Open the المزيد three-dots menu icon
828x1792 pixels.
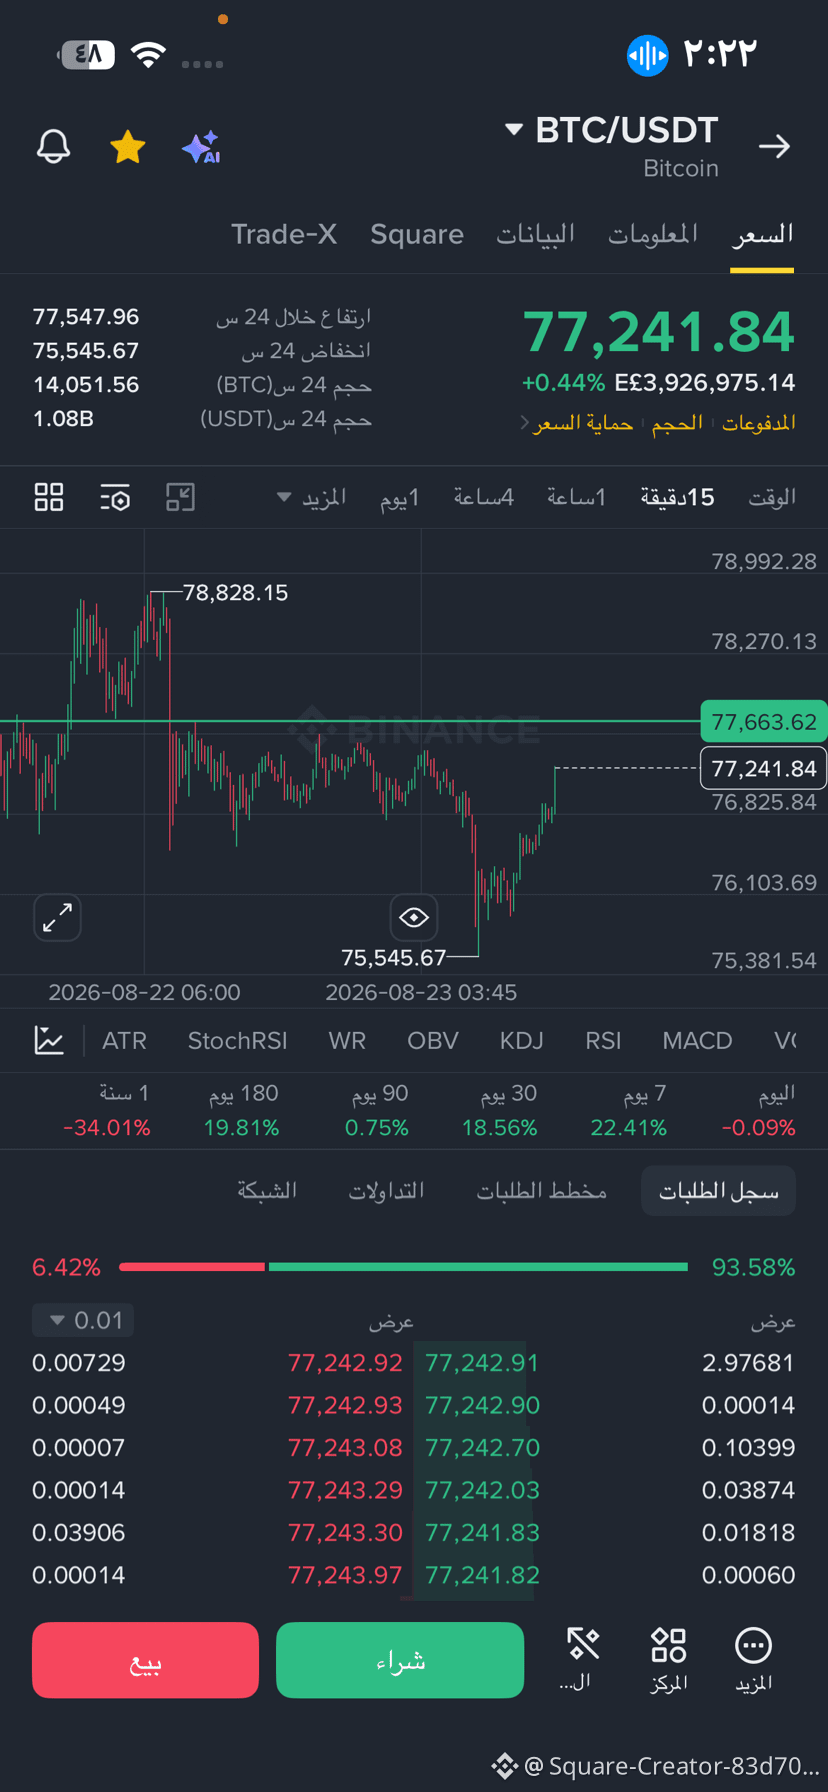tap(753, 1660)
